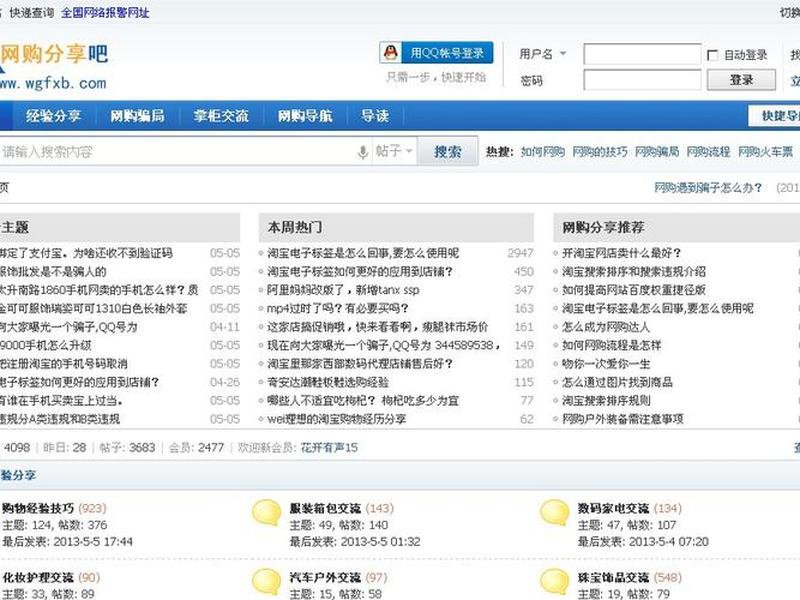The height and width of the screenshot is (600, 800).
Task: Open recommended post 淘宝搜索排序规则
Action: pos(606,401)
